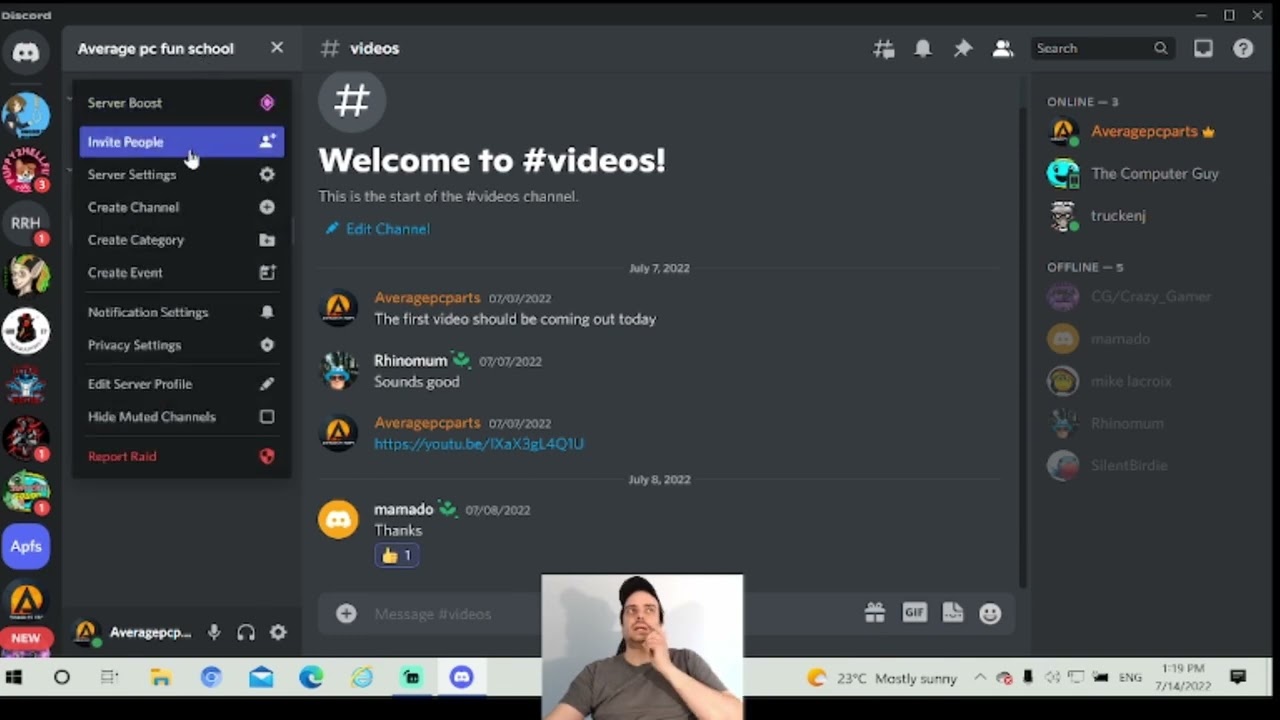Show pinned messages pin icon
Screen dimensions: 1280x720
pyautogui.click(x=963, y=48)
